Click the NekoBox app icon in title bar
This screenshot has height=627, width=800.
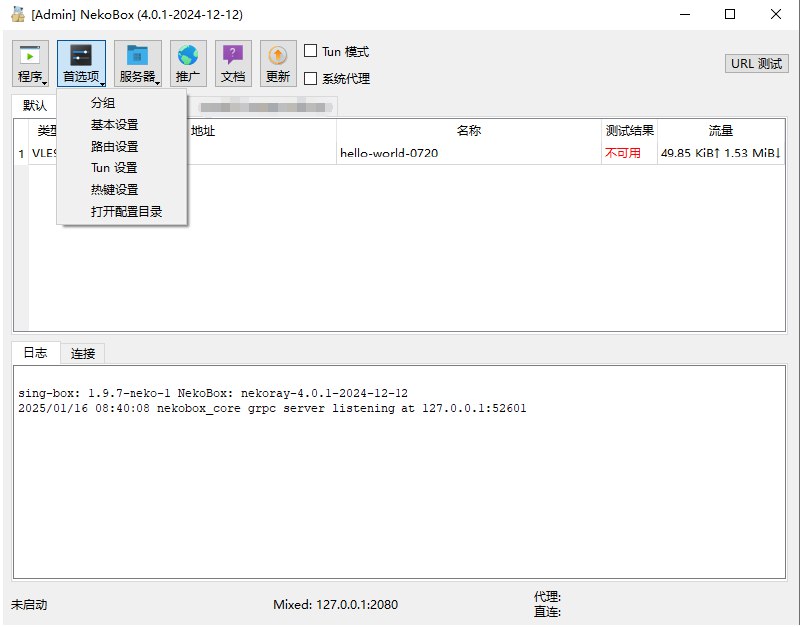(18, 14)
